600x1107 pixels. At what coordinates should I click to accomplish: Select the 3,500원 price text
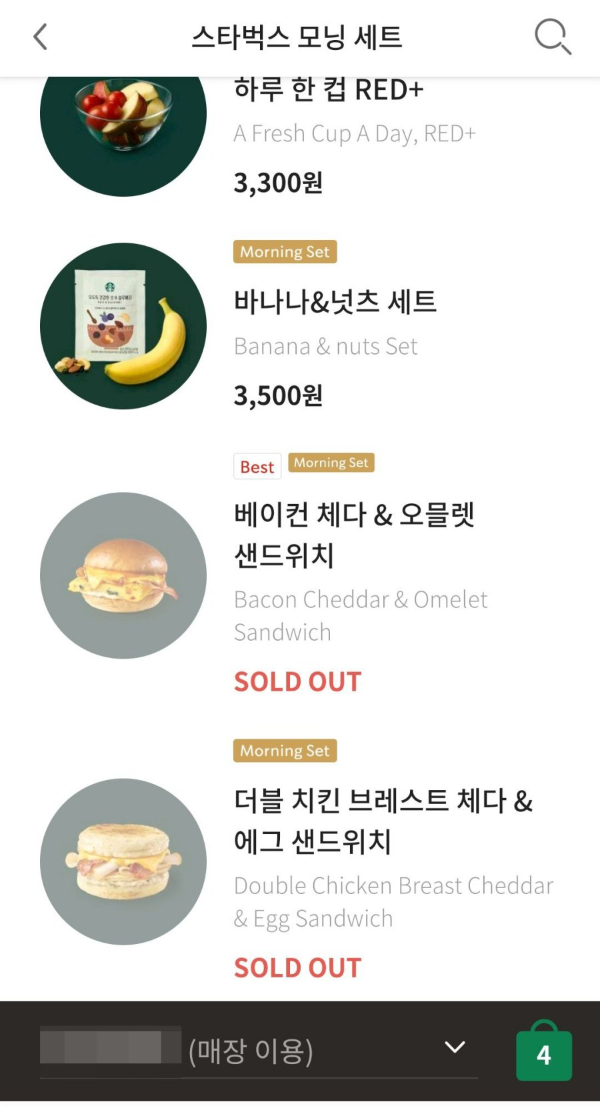276,396
